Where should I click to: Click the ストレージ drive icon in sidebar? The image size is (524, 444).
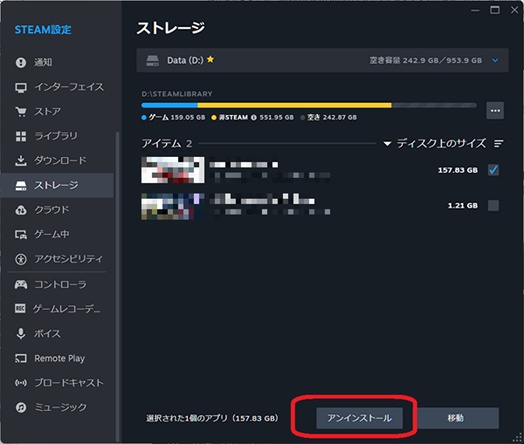(x=21, y=185)
